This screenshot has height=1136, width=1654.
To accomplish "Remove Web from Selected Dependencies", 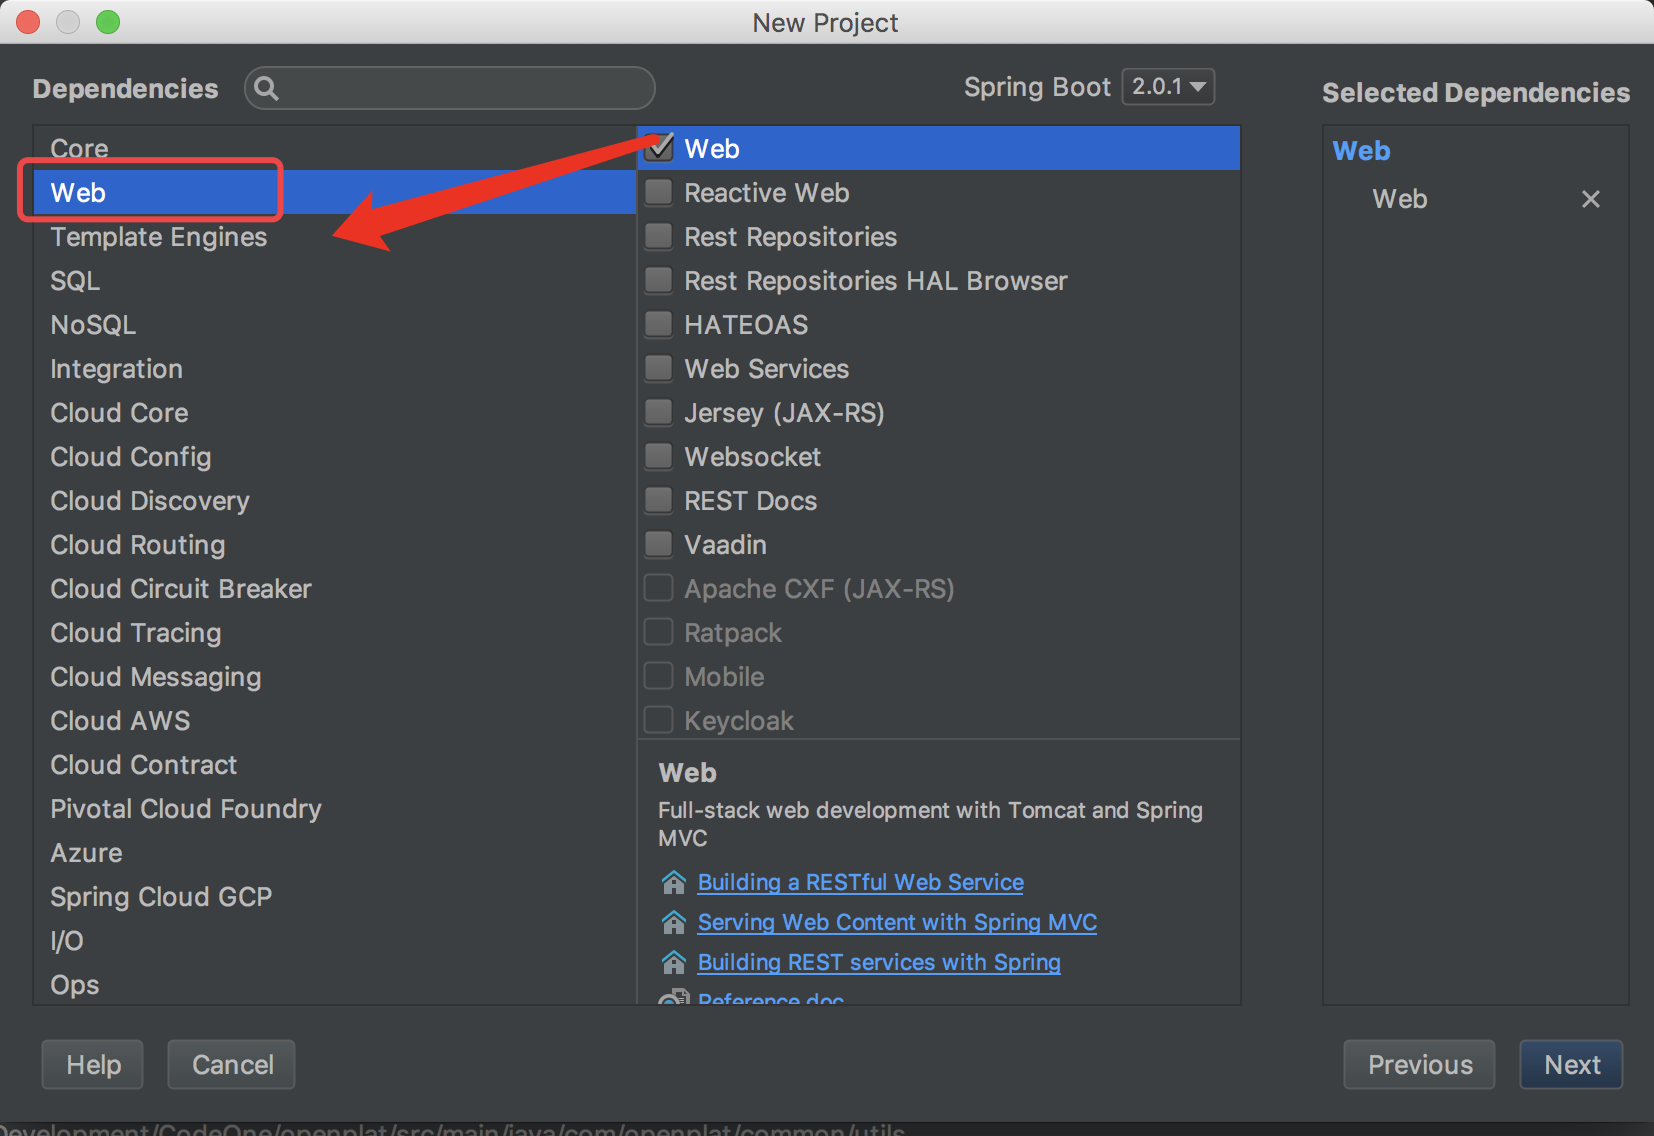I will coord(1590,199).
